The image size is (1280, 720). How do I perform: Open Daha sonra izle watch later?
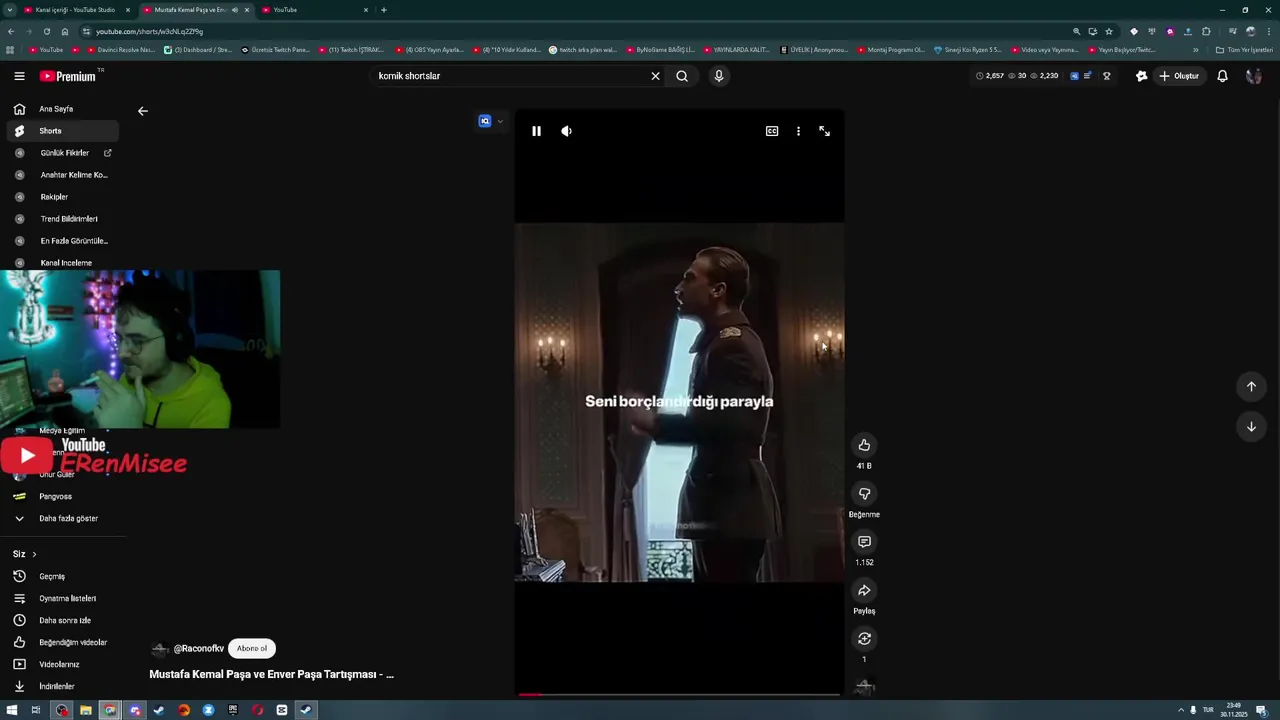[x=63, y=620]
